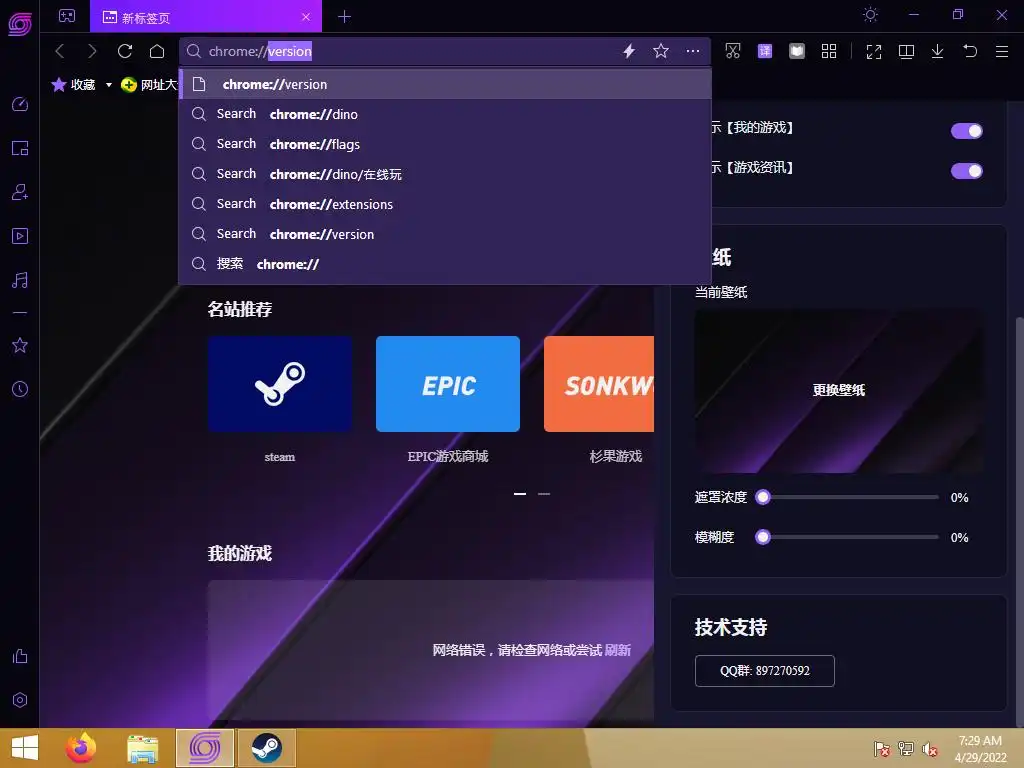The width and height of the screenshot is (1024, 768).
Task: Click the muted volume tray icon
Action: tap(930, 749)
